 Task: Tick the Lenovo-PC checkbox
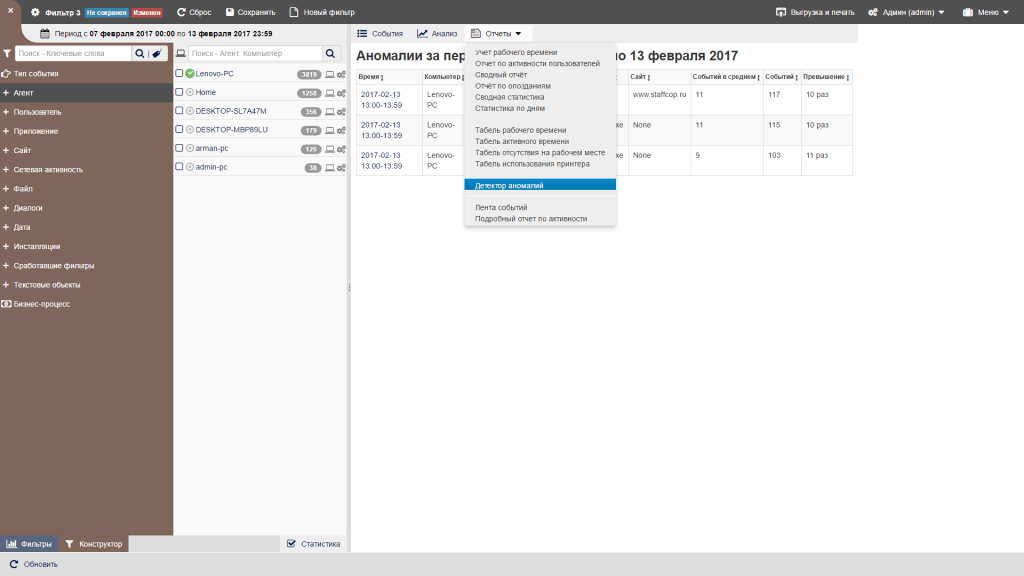coord(179,74)
